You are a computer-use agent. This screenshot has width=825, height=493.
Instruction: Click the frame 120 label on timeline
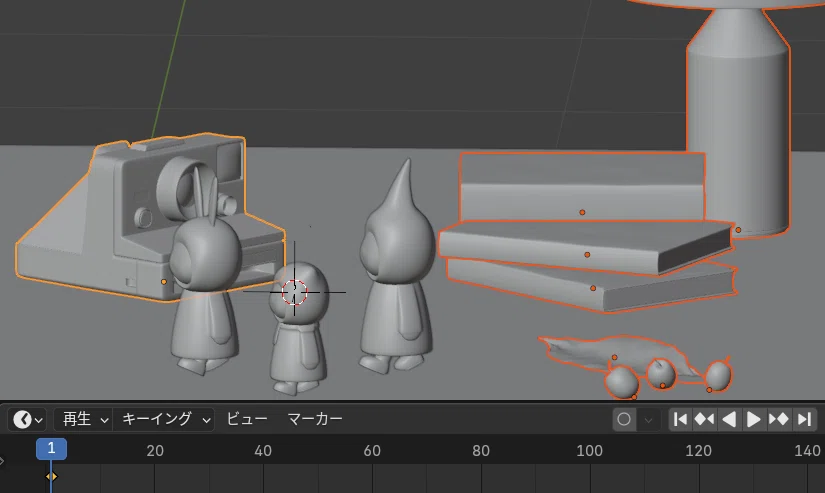point(698,451)
